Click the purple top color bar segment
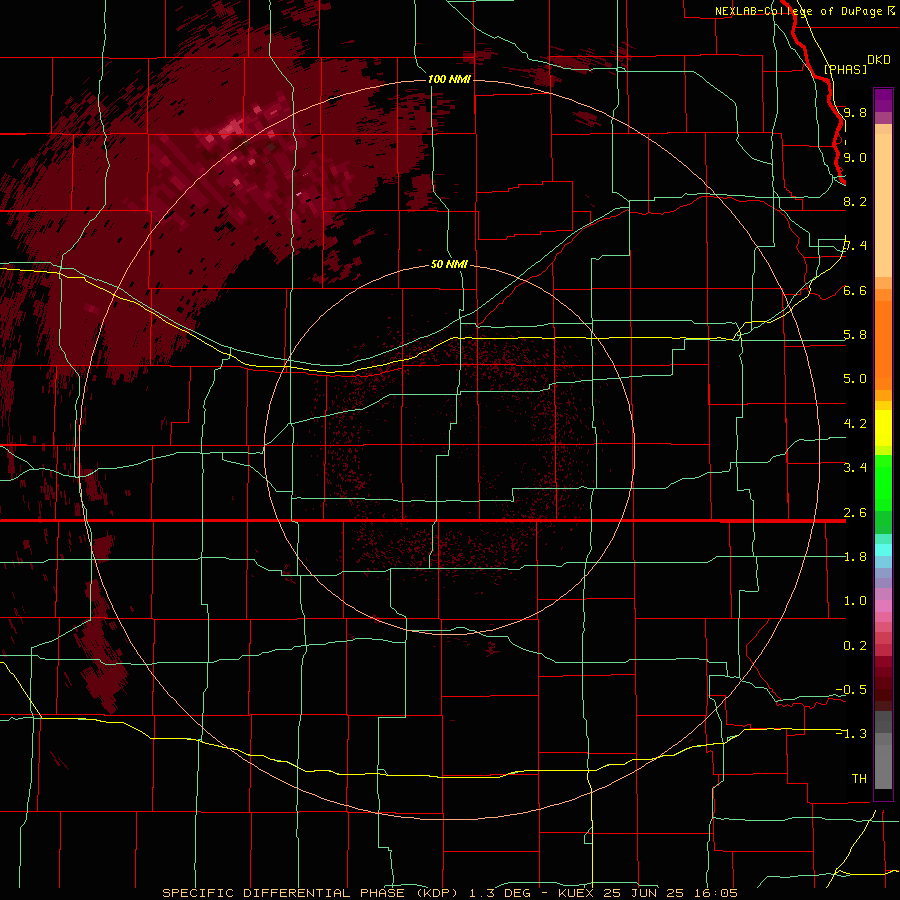 [883, 100]
